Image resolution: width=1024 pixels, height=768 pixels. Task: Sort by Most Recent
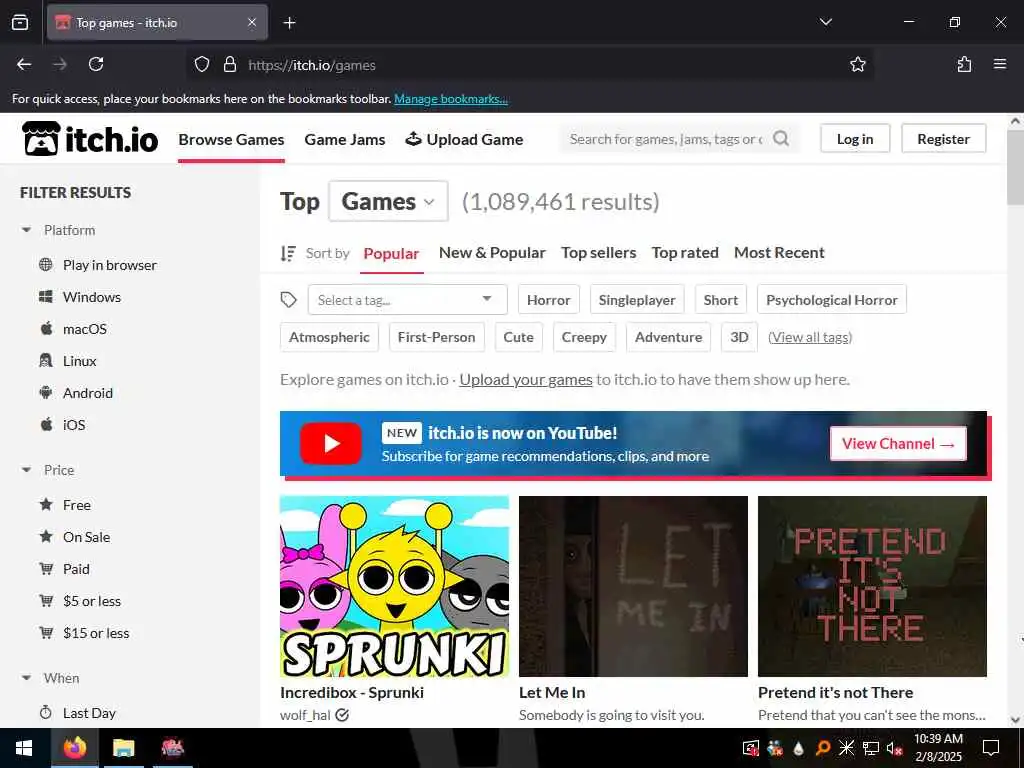pyautogui.click(x=779, y=253)
